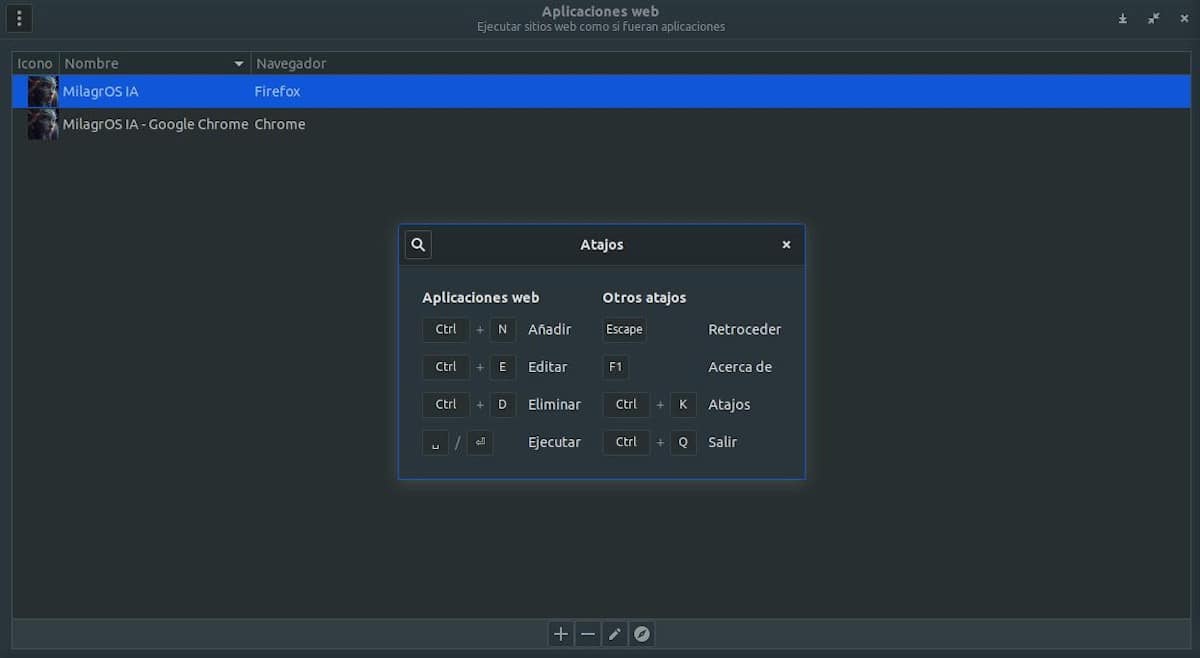
Task: Close the Atajos shortcuts dialog
Action: [x=786, y=244]
